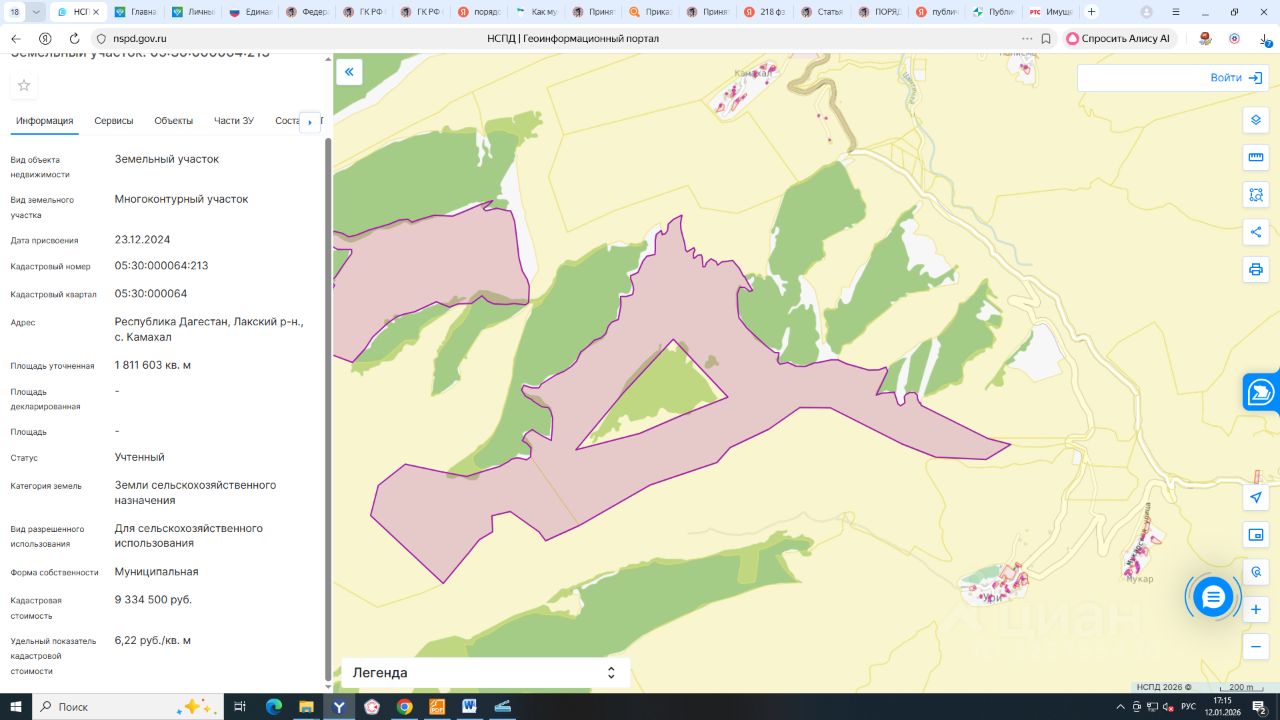This screenshot has height=720, width=1280.
Task: Open Microsoft Edge from the taskbar
Action: tap(274, 707)
